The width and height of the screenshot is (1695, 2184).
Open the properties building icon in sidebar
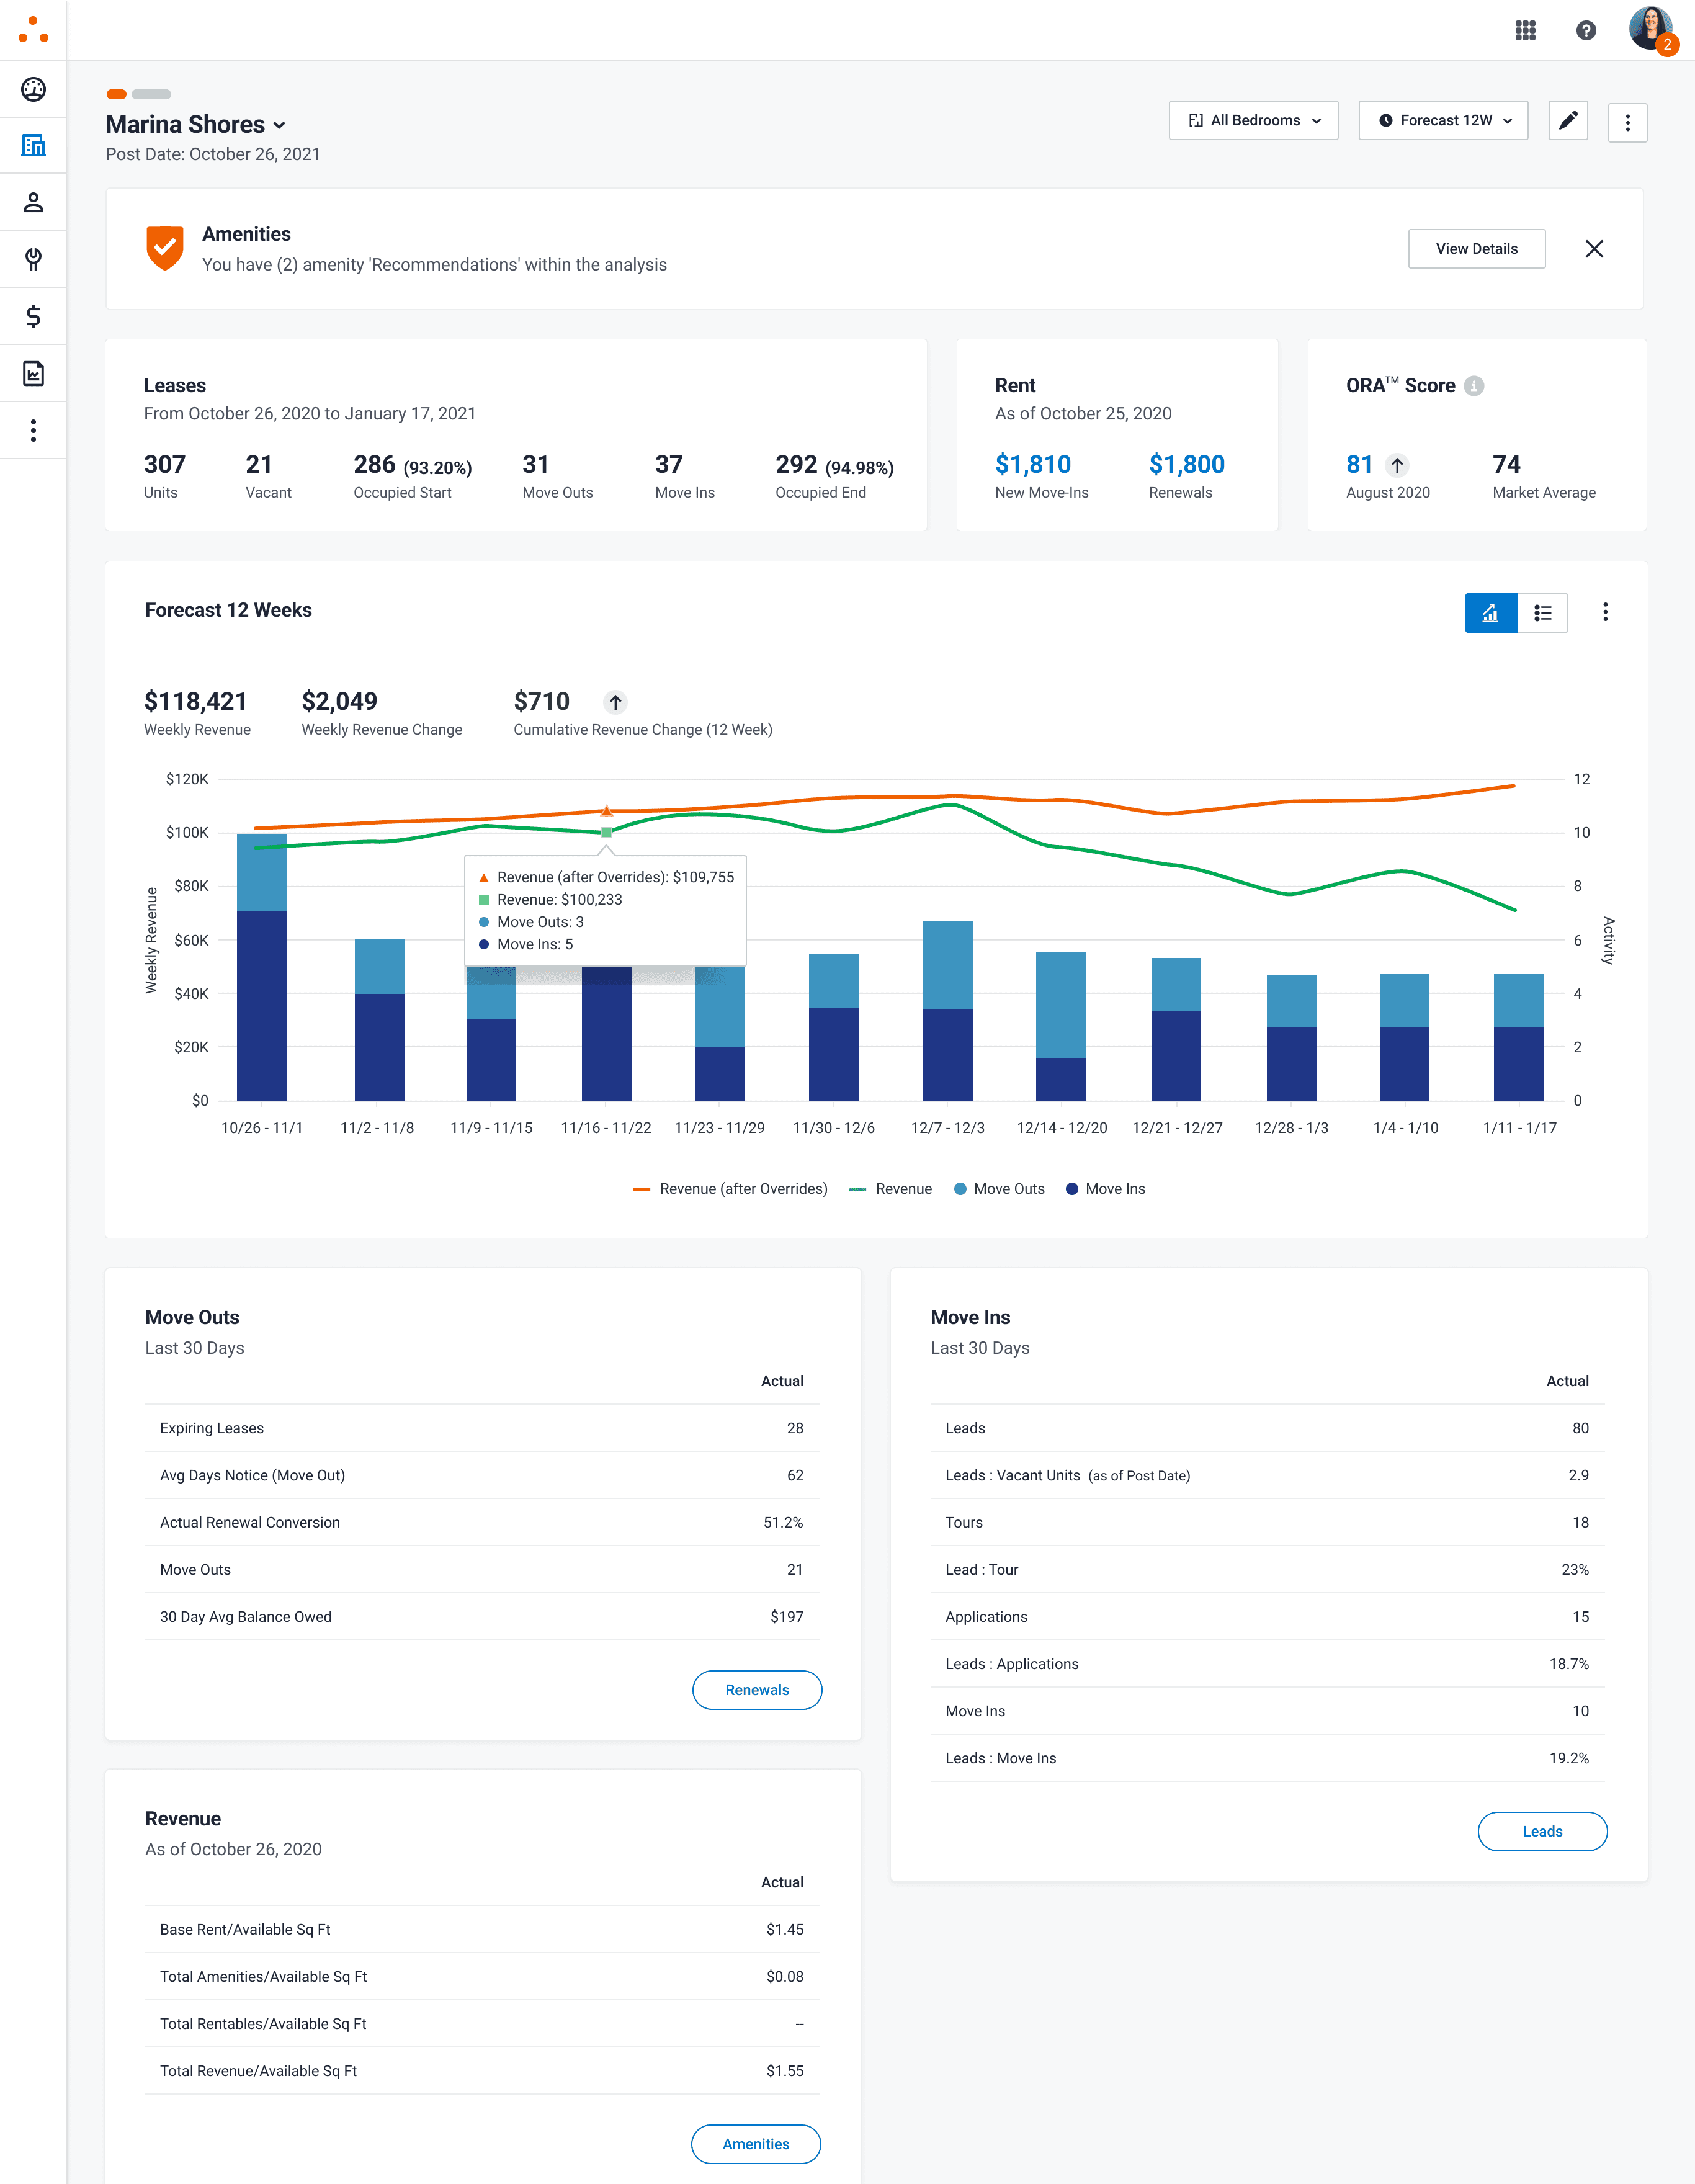tap(33, 146)
